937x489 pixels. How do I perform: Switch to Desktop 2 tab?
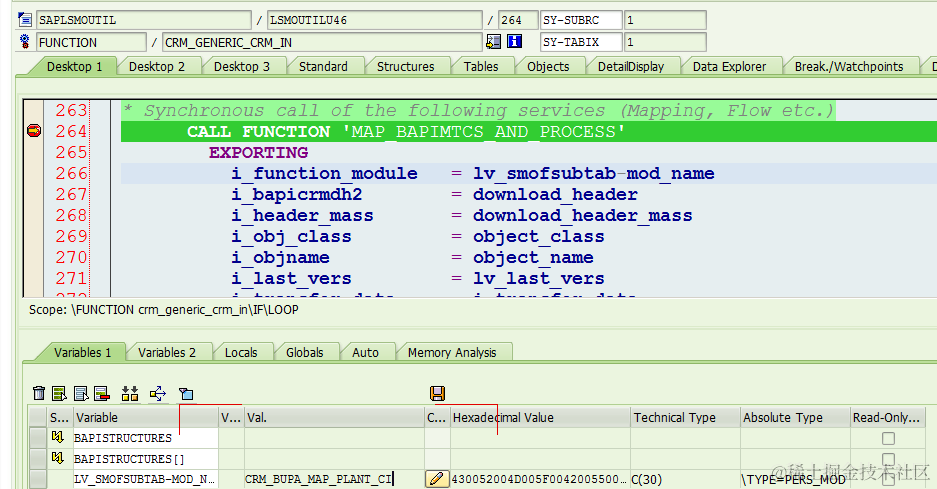[x=157, y=66]
